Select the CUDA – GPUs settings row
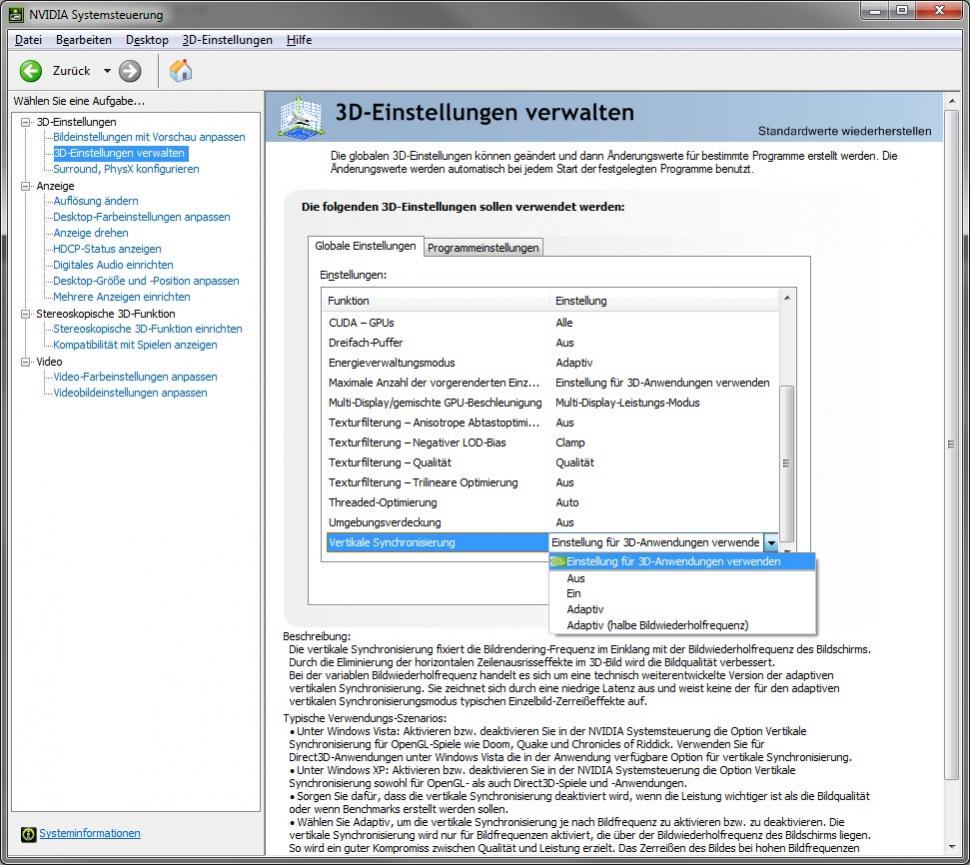This screenshot has height=865, width=970. click(x=552, y=323)
